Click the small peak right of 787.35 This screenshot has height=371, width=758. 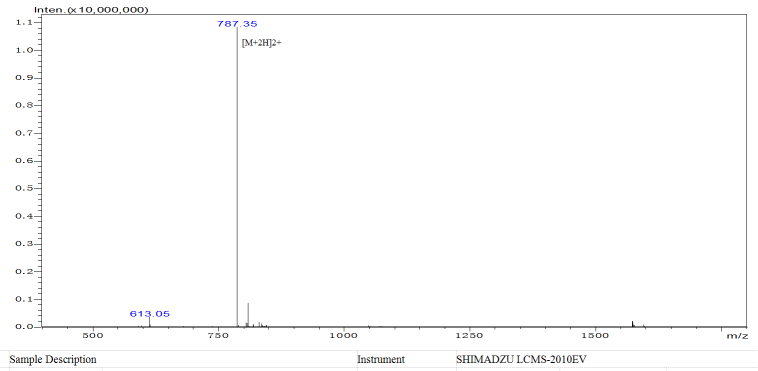pos(248,314)
